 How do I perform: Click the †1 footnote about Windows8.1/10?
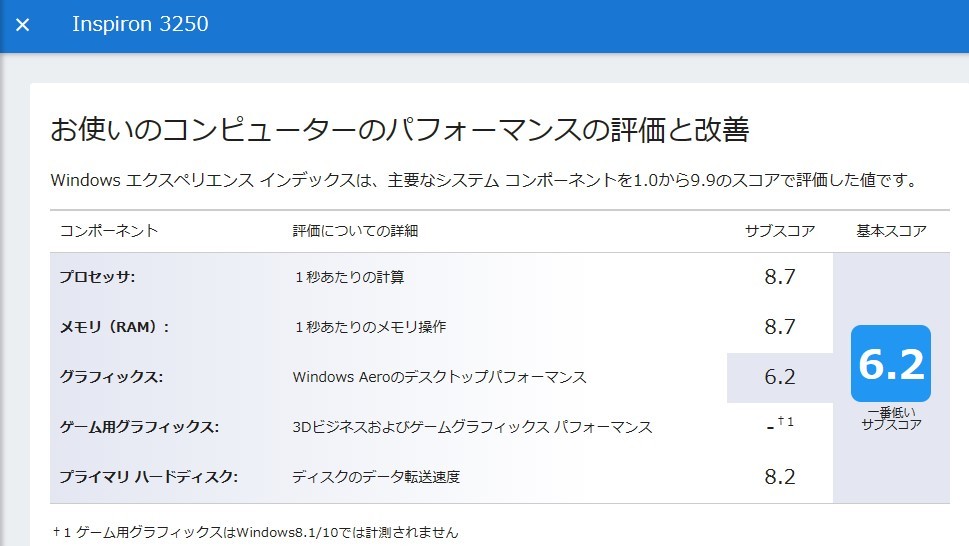(x=256, y=532)
